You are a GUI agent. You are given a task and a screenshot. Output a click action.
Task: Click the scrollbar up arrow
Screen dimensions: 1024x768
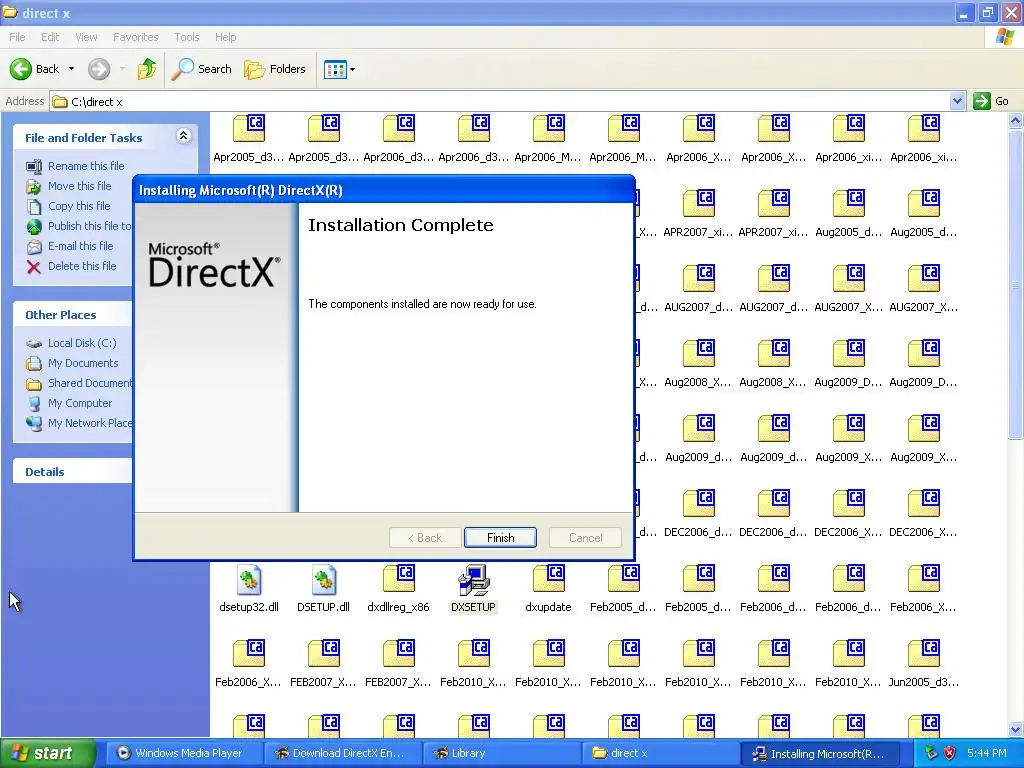[1016, 120]
